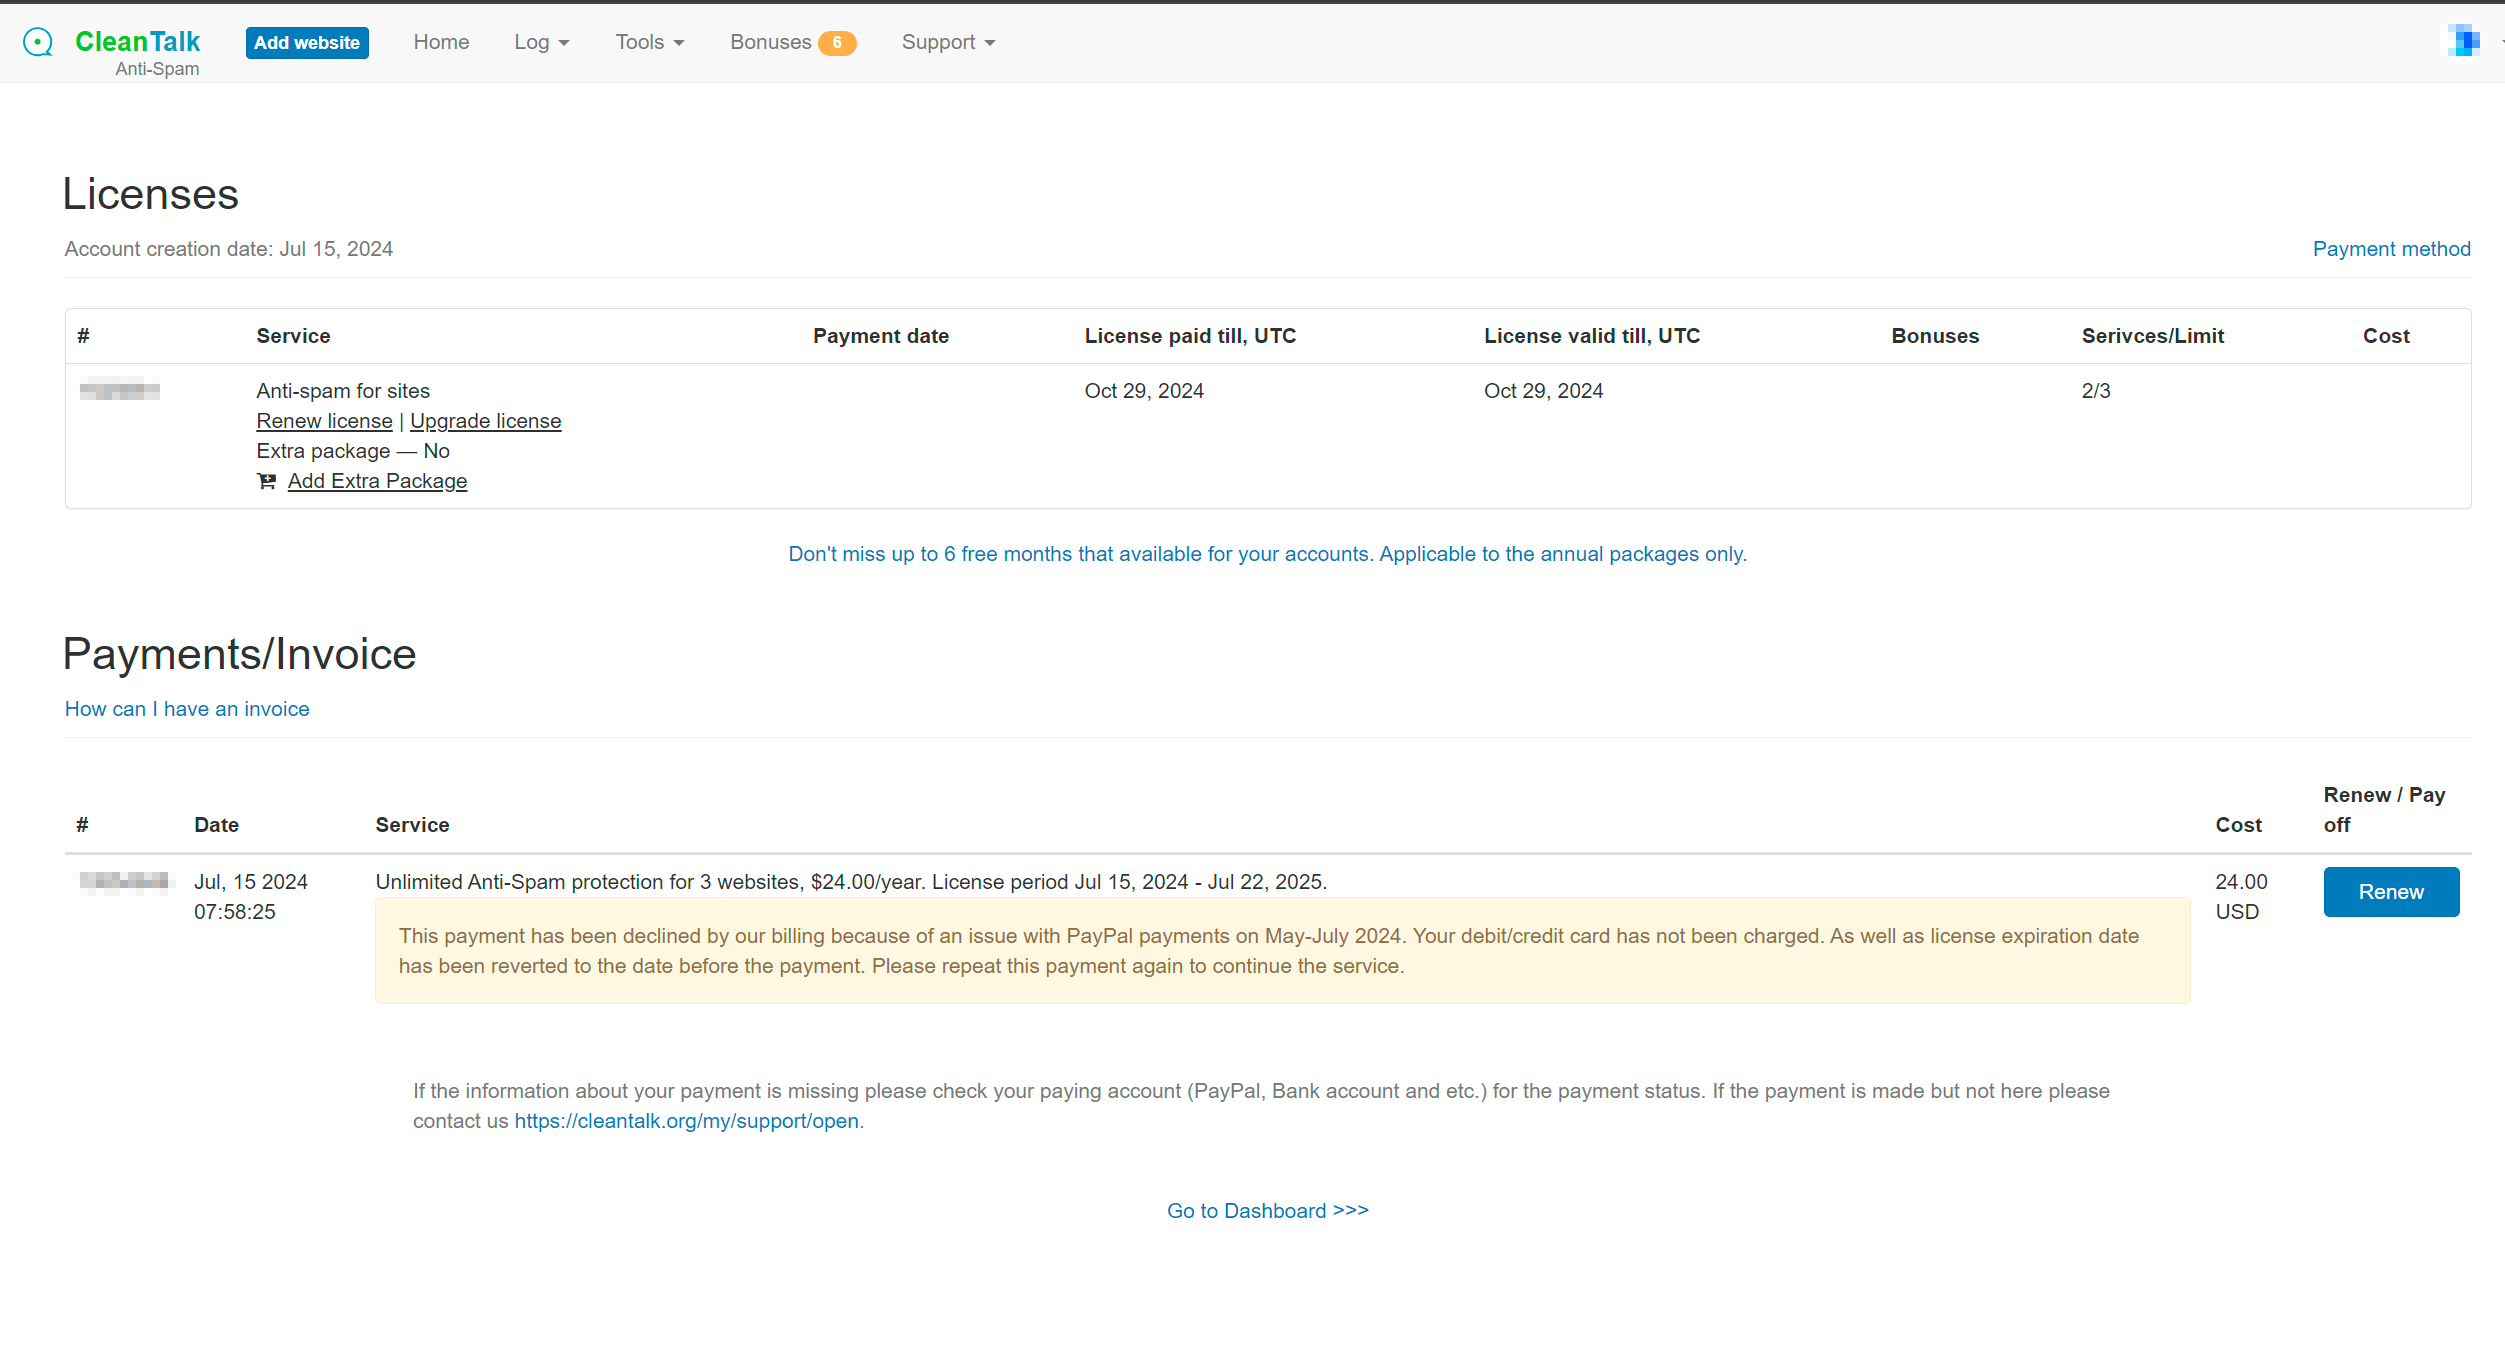Expand the Tools dropdown menu
The width and height of the screenshot is (2505, 1364).
649,42
